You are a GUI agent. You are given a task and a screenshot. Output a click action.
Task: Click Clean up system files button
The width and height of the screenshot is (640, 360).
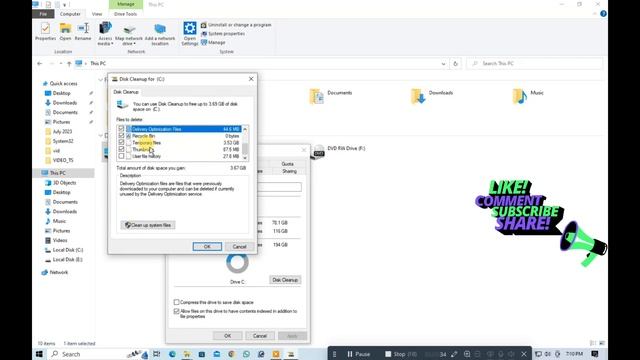pyautogui.click(x=148, y=225)
